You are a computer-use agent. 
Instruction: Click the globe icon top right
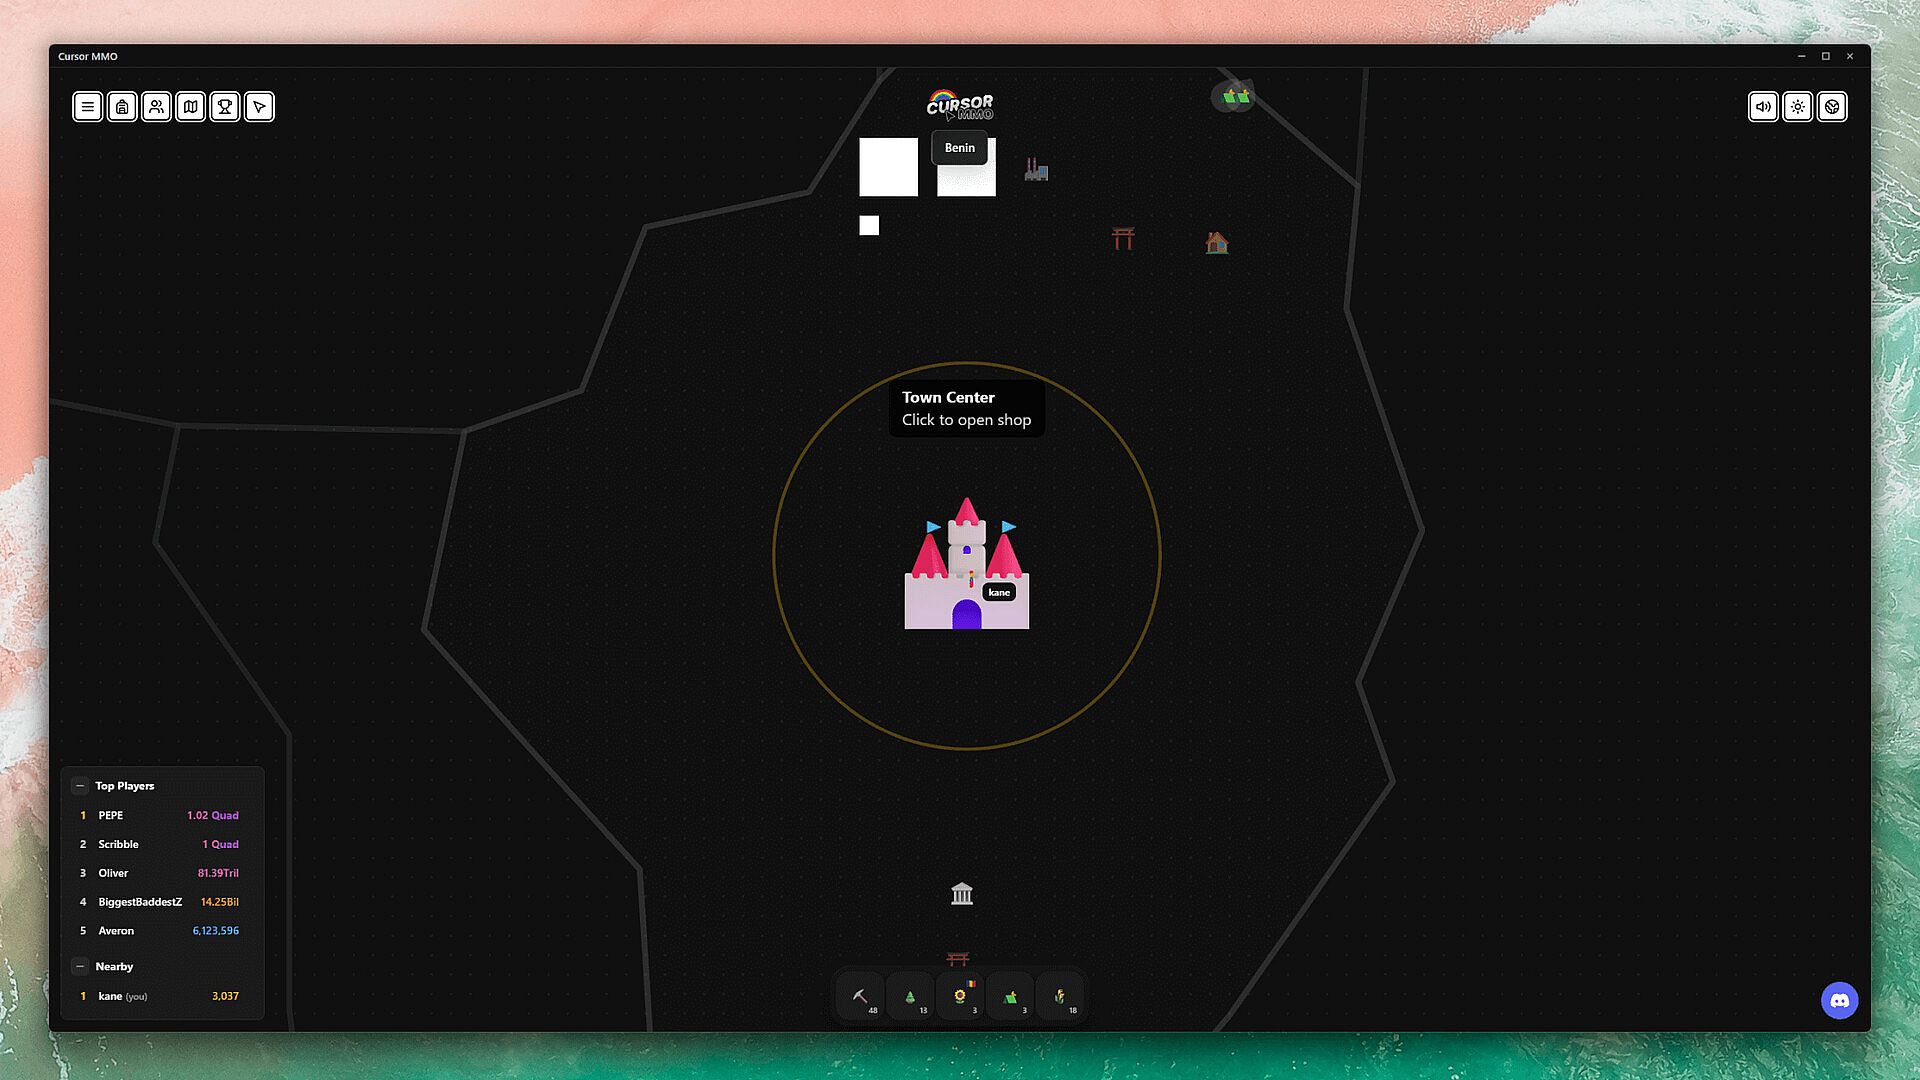[x=1832, y=107]
